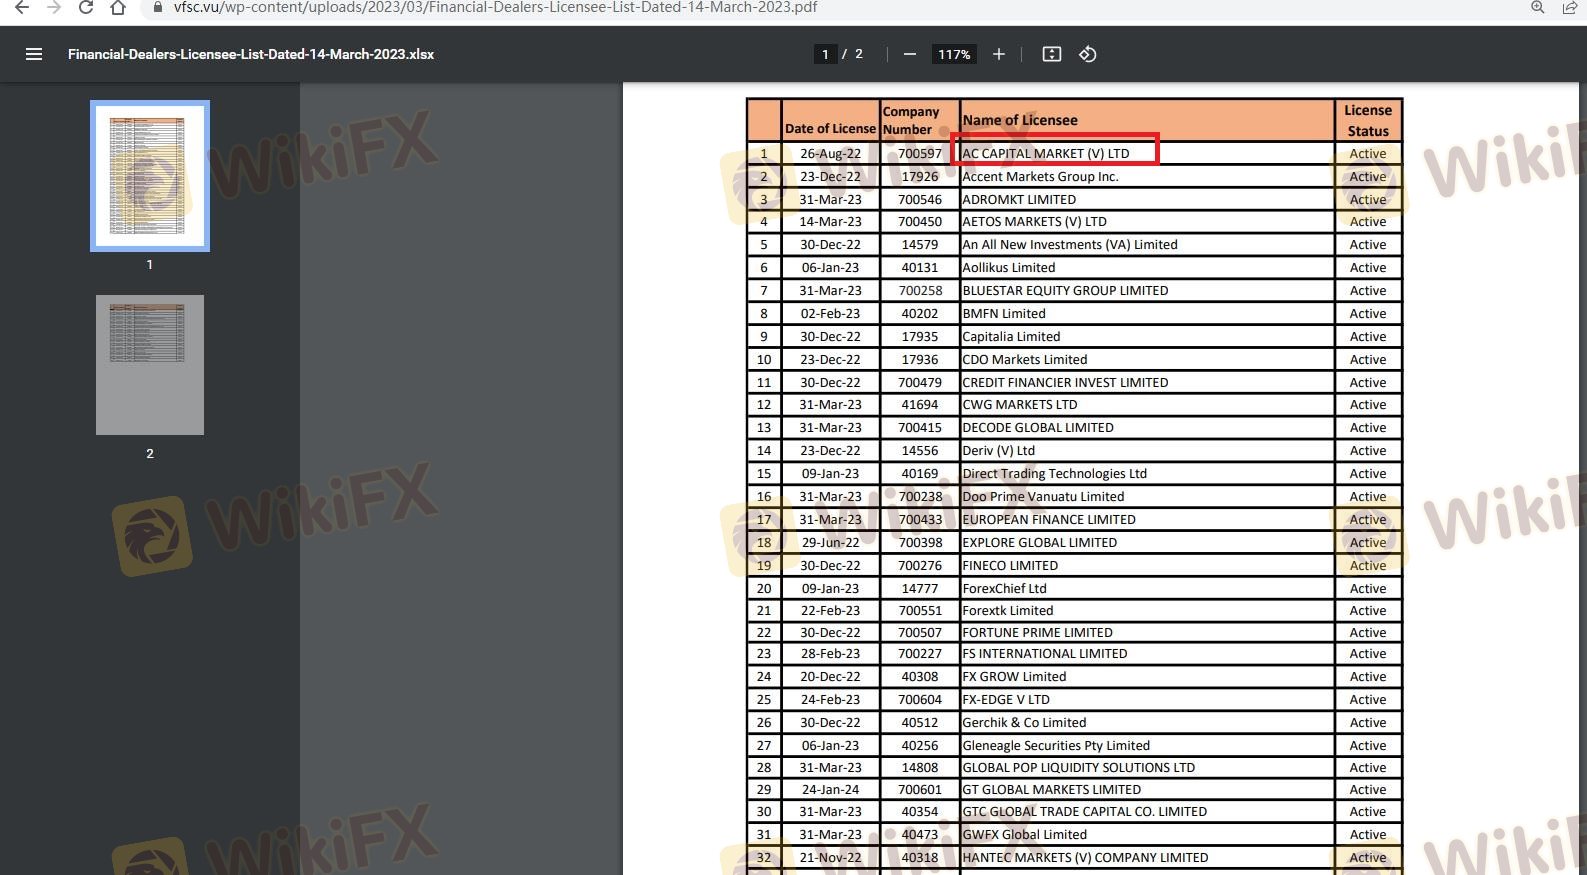This screenshot has height=875, width=1587.
Task: Toggle the PDF sidebar with hamburger menu
Action: 34,54
